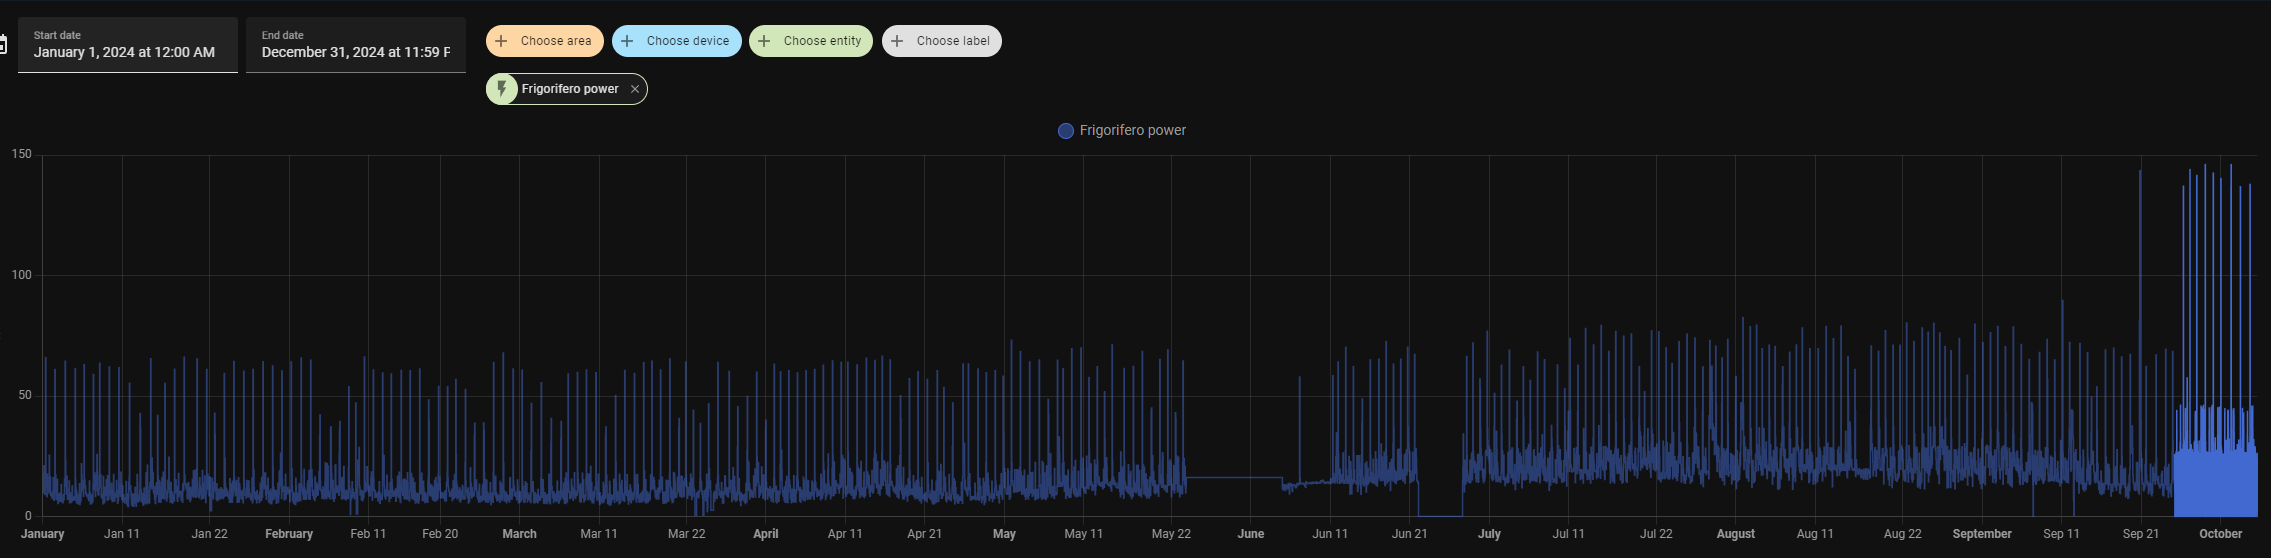2271x558 pixels.
Task: Click the plus icon on Choose entity
Action: tap(764, 41)
